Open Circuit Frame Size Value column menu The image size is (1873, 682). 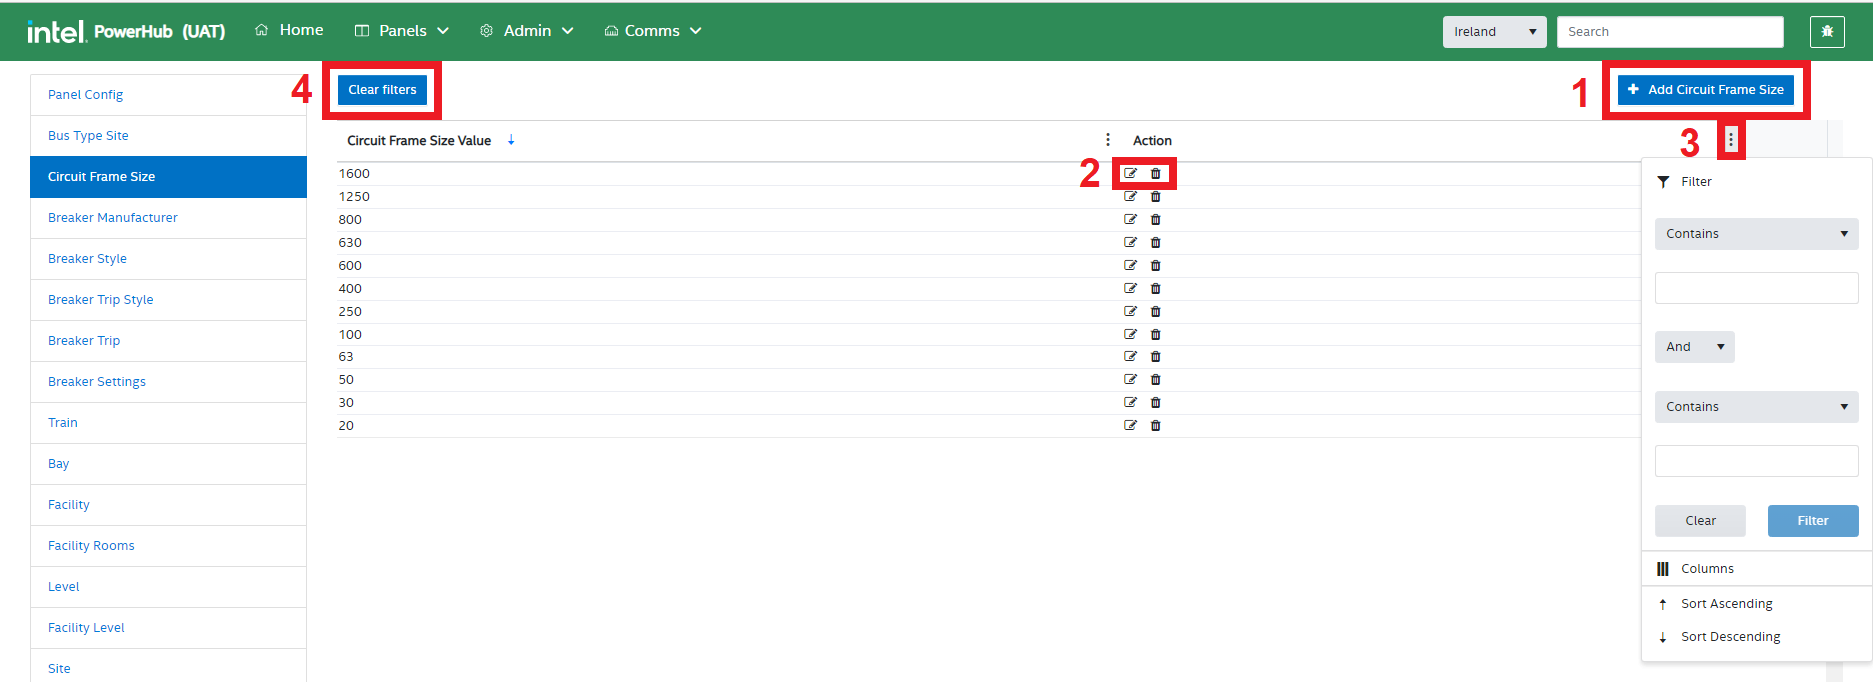coord(1107,140)
